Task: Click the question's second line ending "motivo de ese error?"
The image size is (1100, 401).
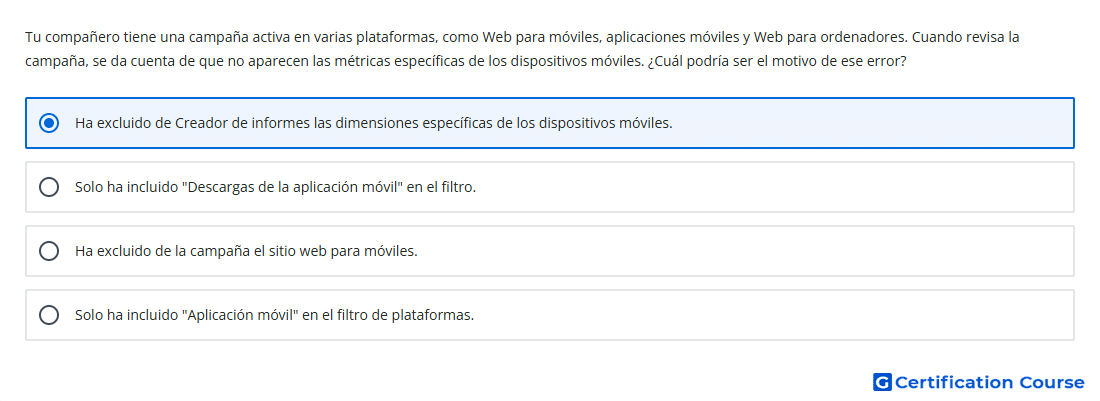Action: click(466, 61)
